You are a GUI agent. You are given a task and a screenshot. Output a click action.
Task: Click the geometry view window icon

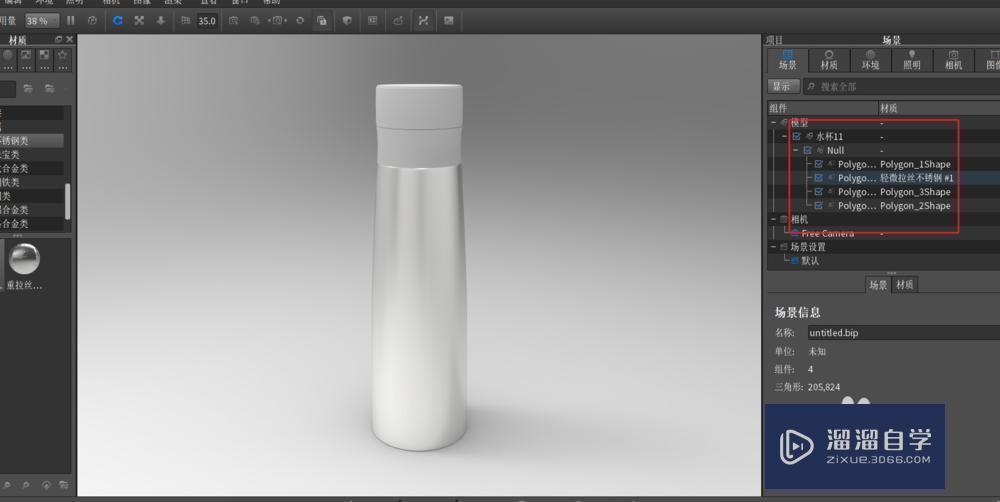click(372, 20)
